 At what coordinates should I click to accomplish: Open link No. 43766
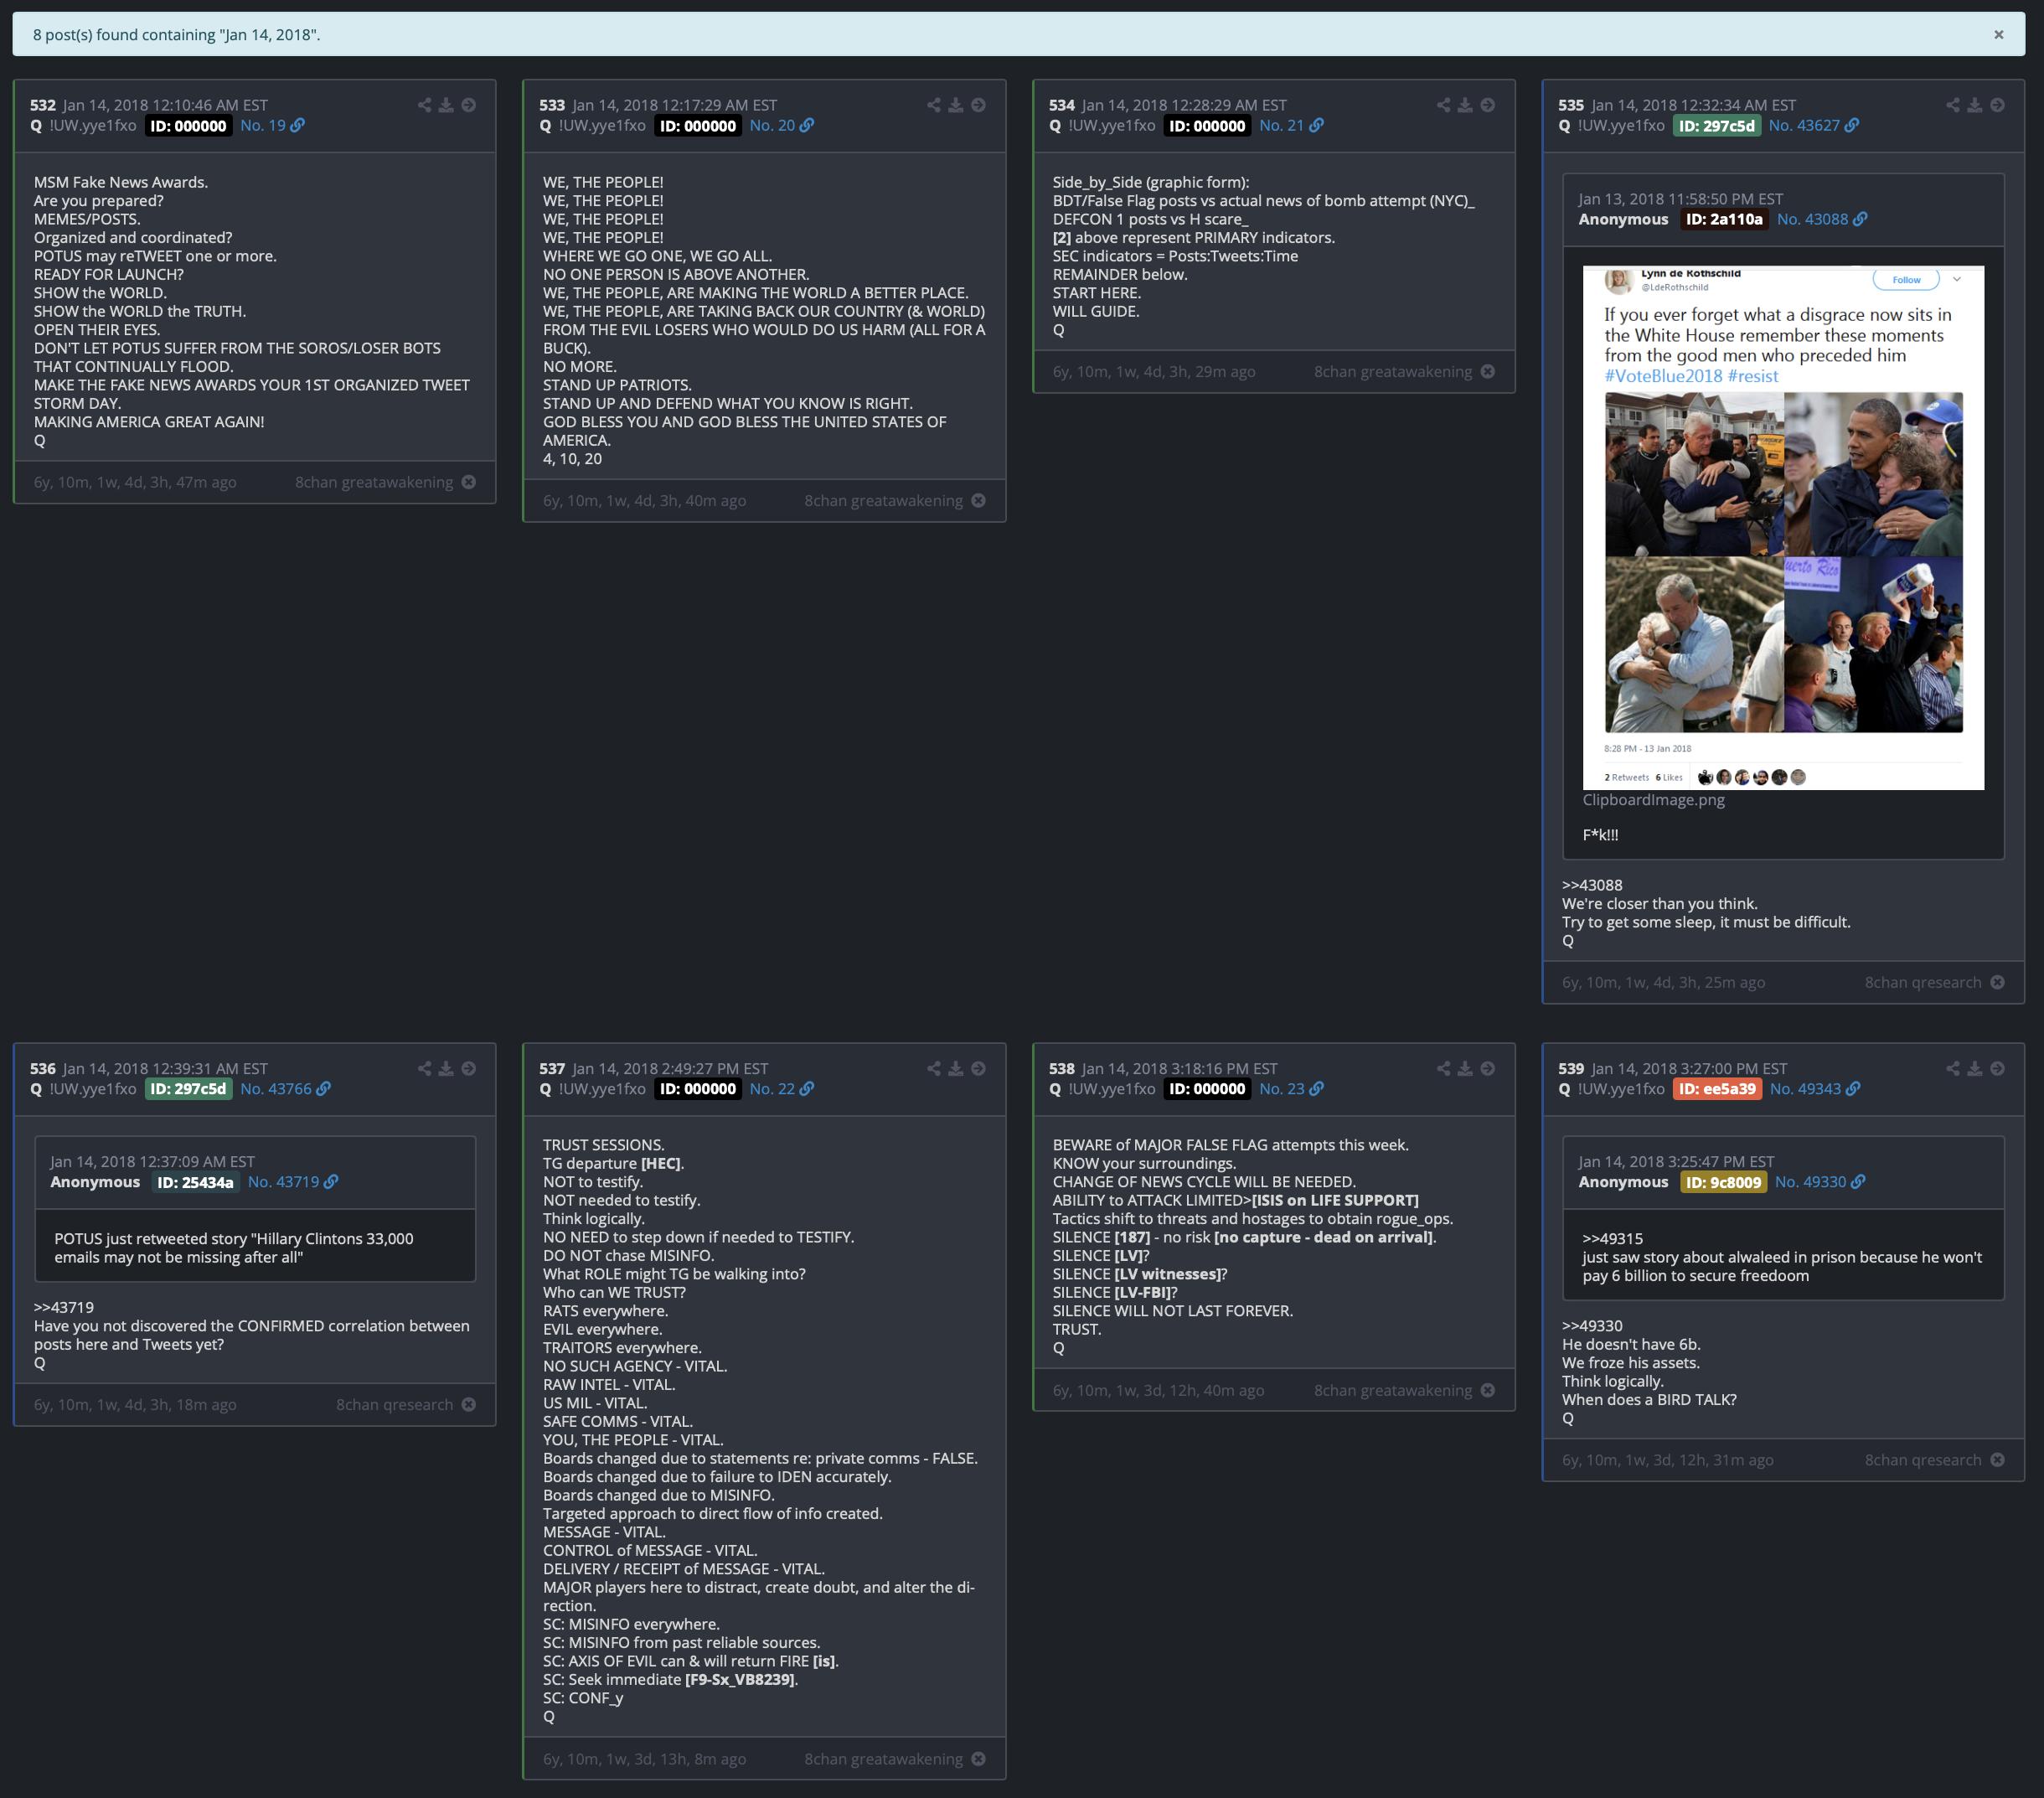tap(285, 1089)
